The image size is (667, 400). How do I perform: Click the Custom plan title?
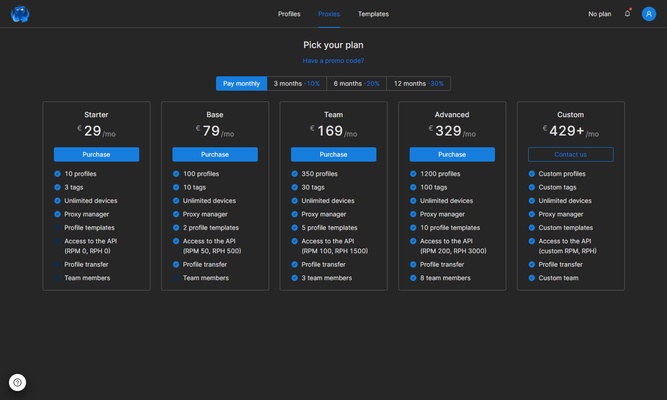click(570, 114)
